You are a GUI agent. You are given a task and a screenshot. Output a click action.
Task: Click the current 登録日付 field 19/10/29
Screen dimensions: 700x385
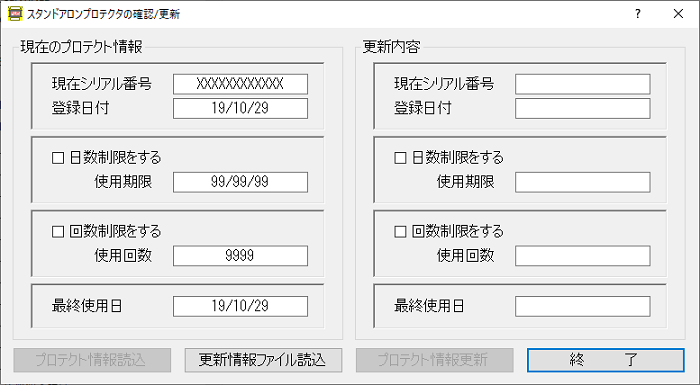pos(240,108)
